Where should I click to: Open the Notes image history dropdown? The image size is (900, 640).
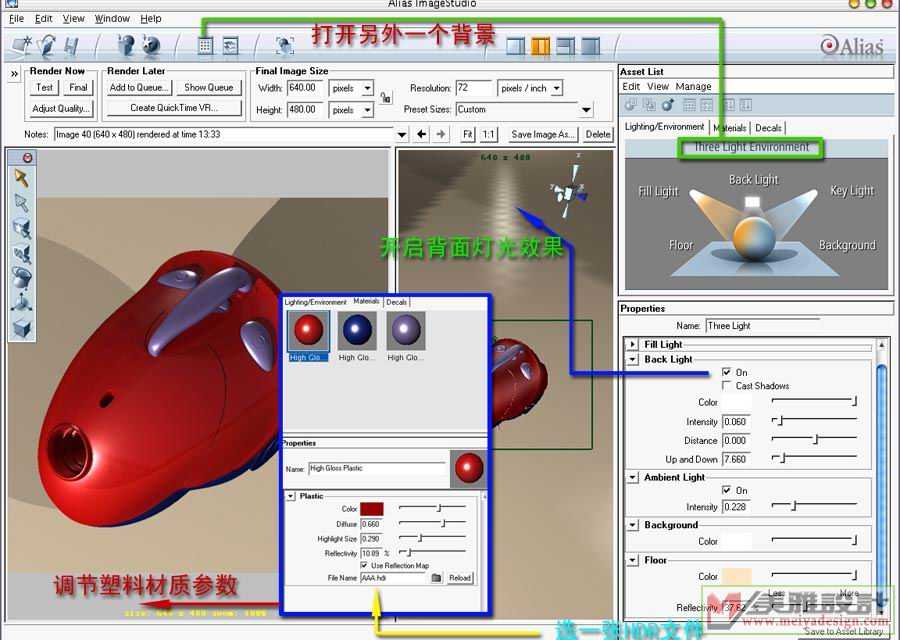tap(402, 135)
